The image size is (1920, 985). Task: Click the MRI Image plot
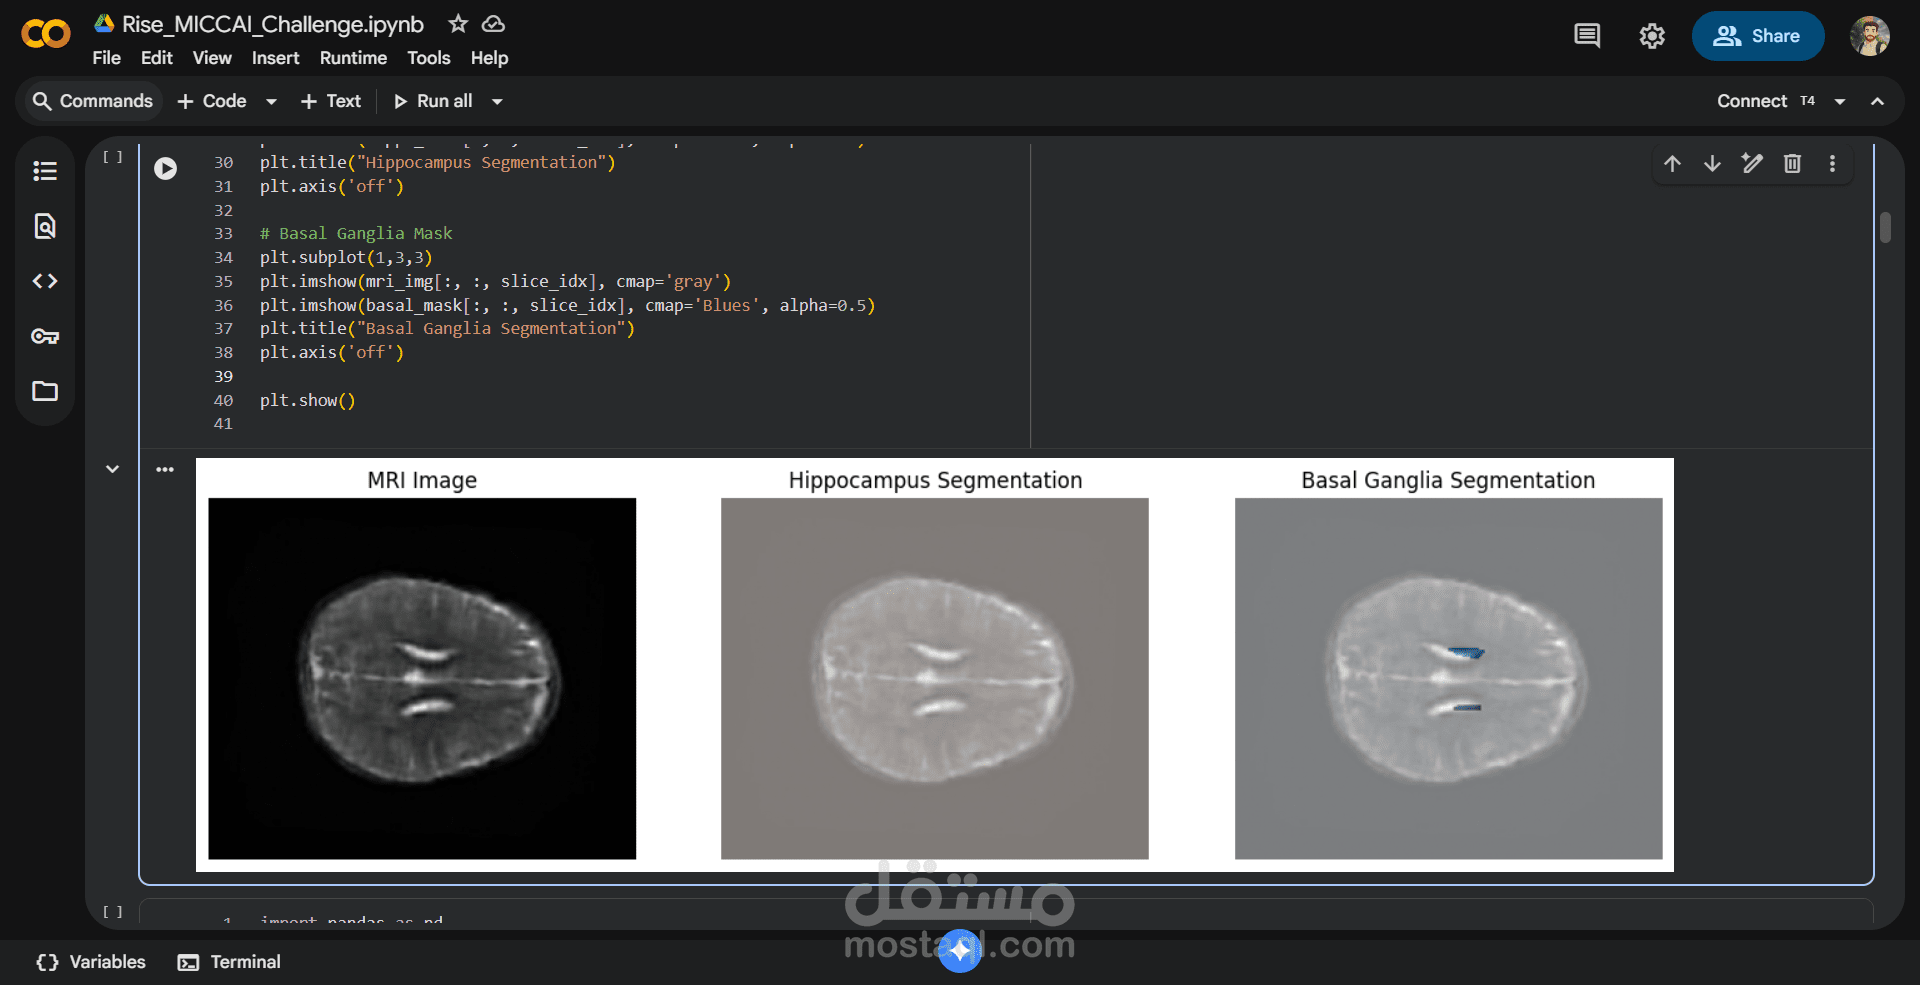point(422,678)
